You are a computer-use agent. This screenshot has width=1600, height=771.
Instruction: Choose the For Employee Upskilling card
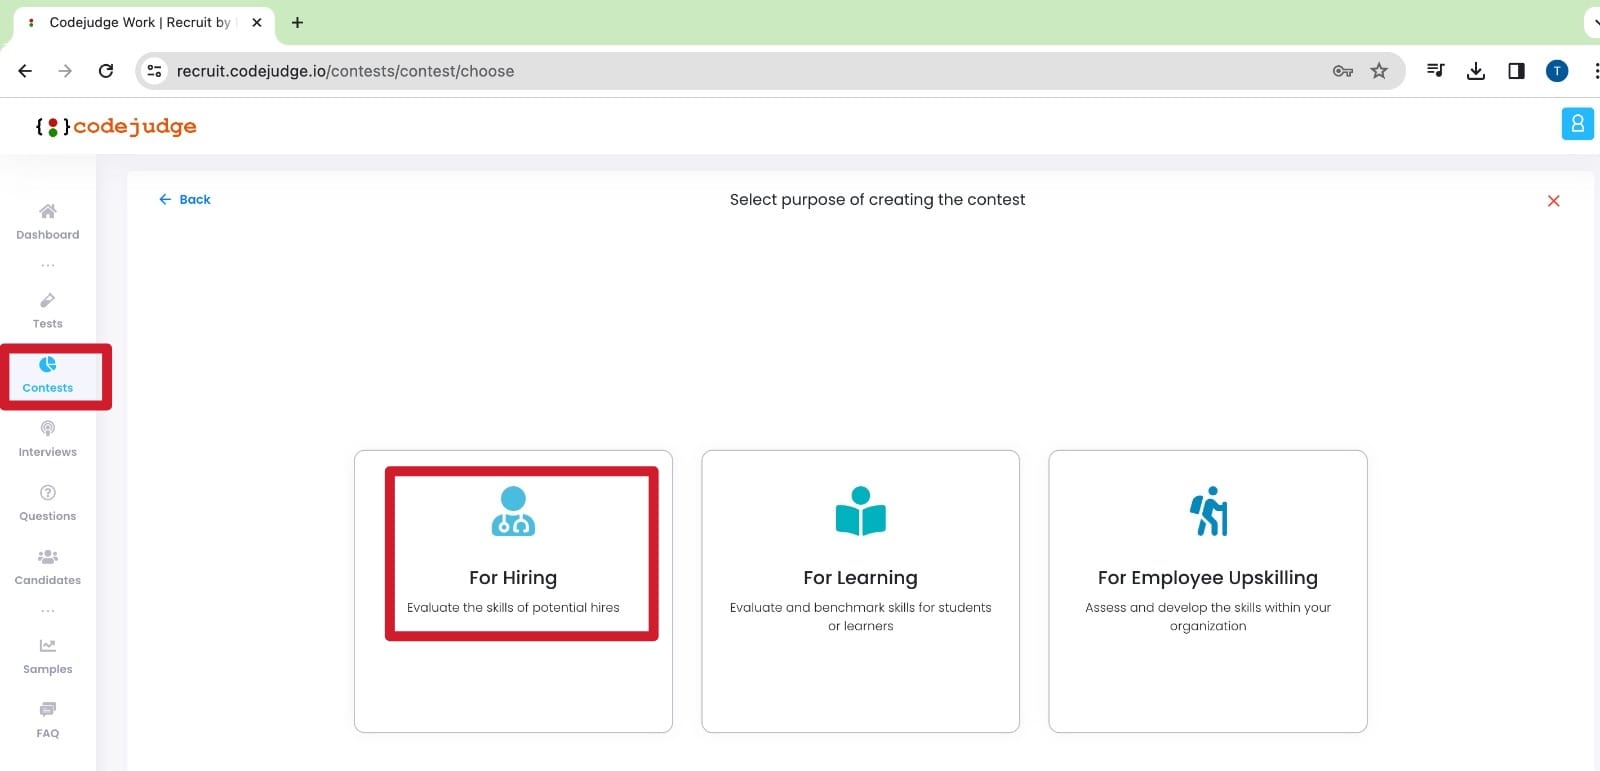pos(1208,591)
